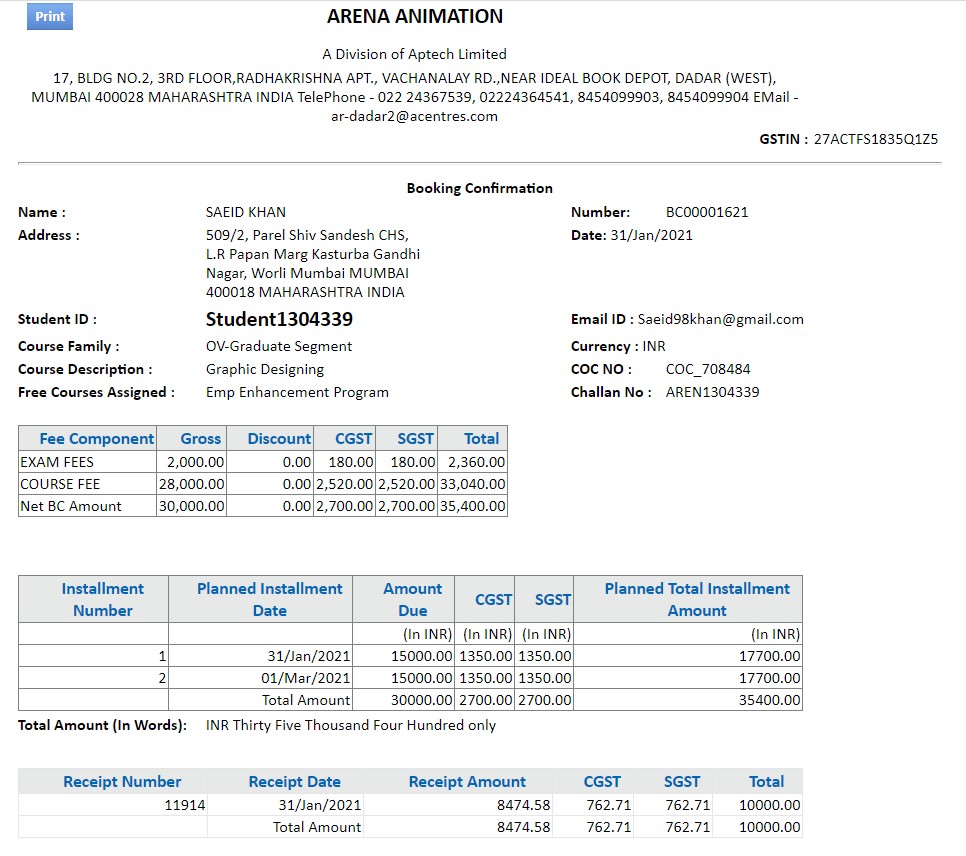The image size is (966, 856).
Task: Click 'Emp Enhancement Program' free course
Action: coord(297,393)
